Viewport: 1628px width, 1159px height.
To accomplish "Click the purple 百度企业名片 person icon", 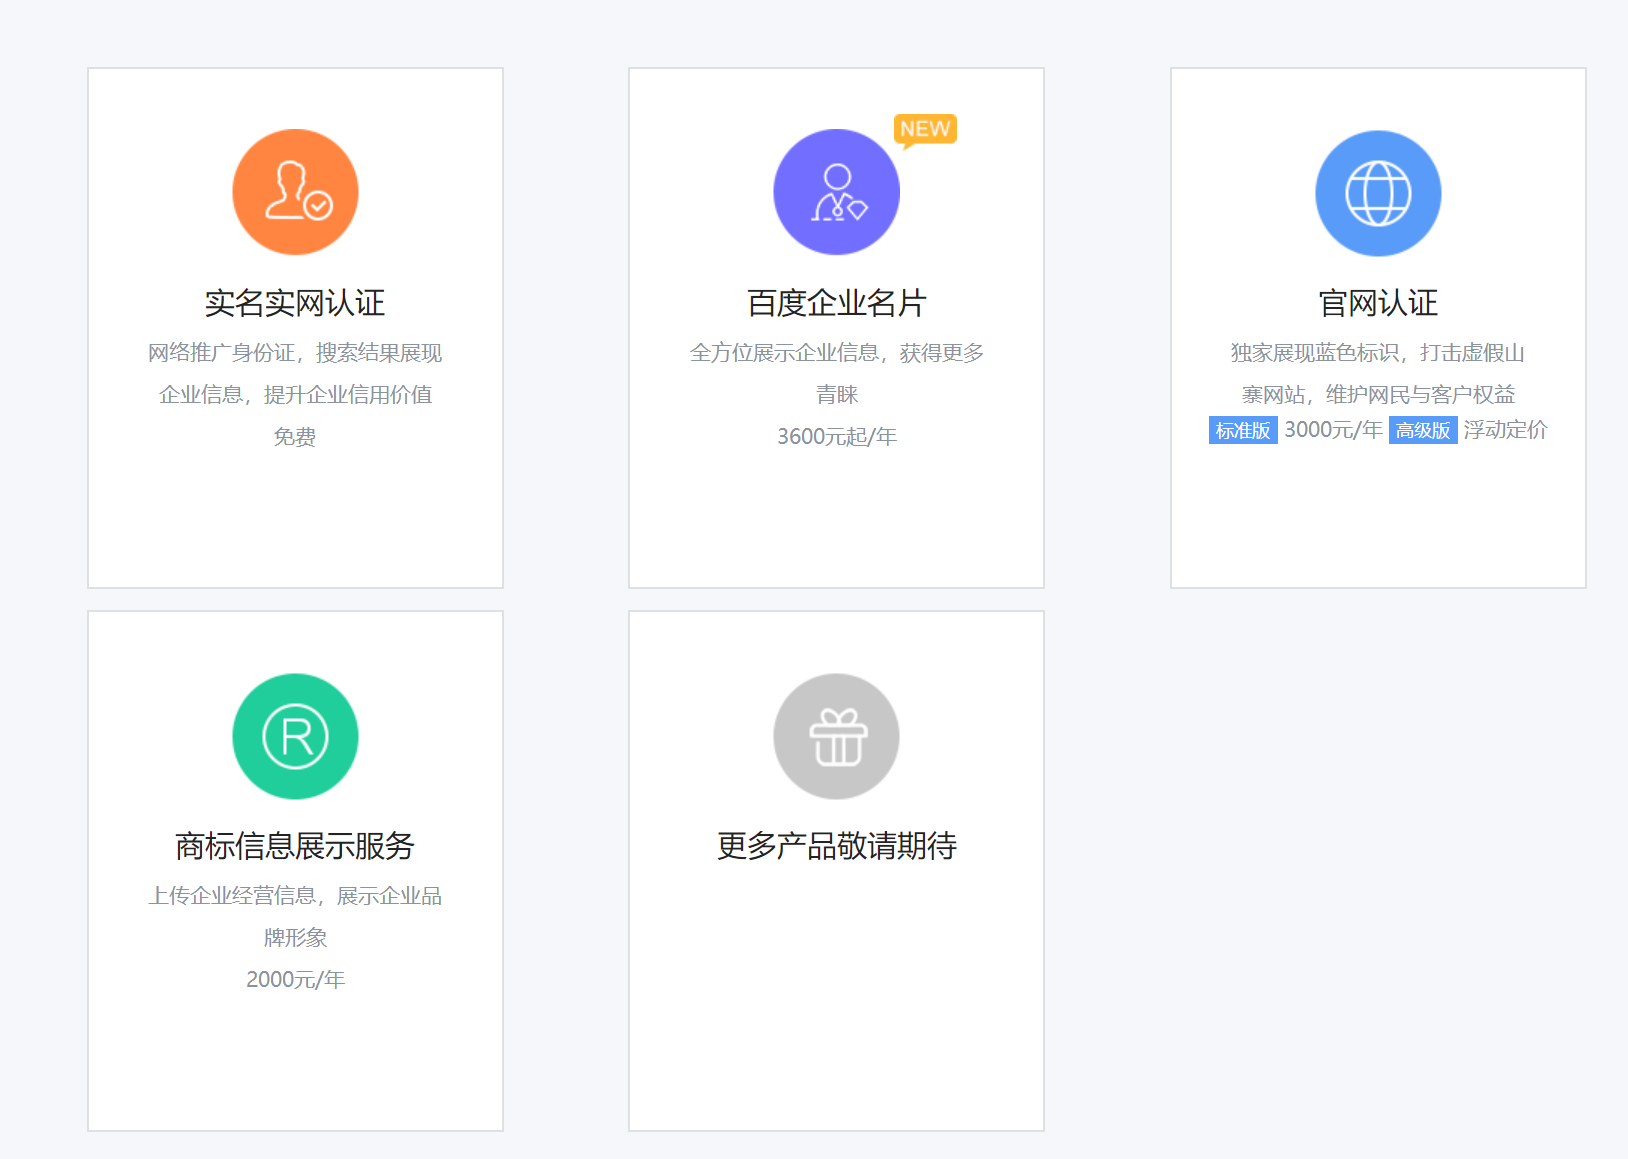I will coord(836,192).
